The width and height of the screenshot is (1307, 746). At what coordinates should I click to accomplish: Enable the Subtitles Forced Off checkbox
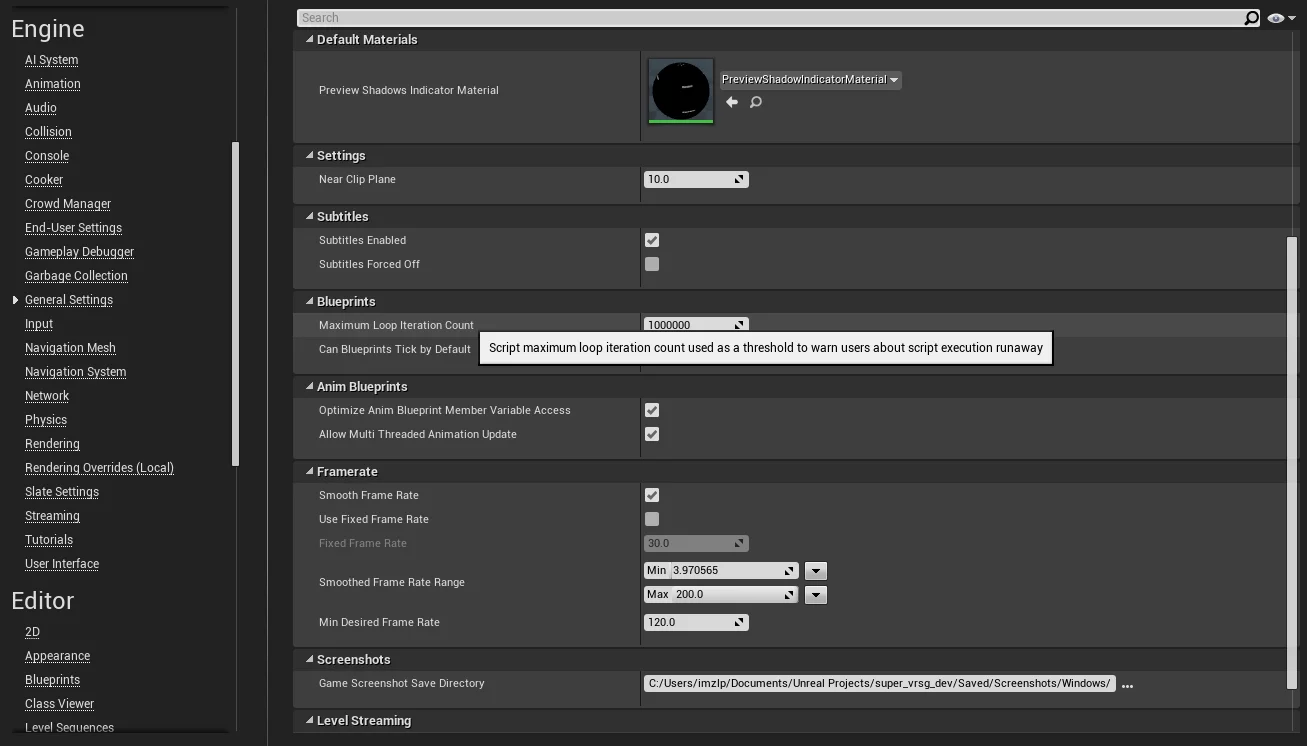(x=652, y=264)
